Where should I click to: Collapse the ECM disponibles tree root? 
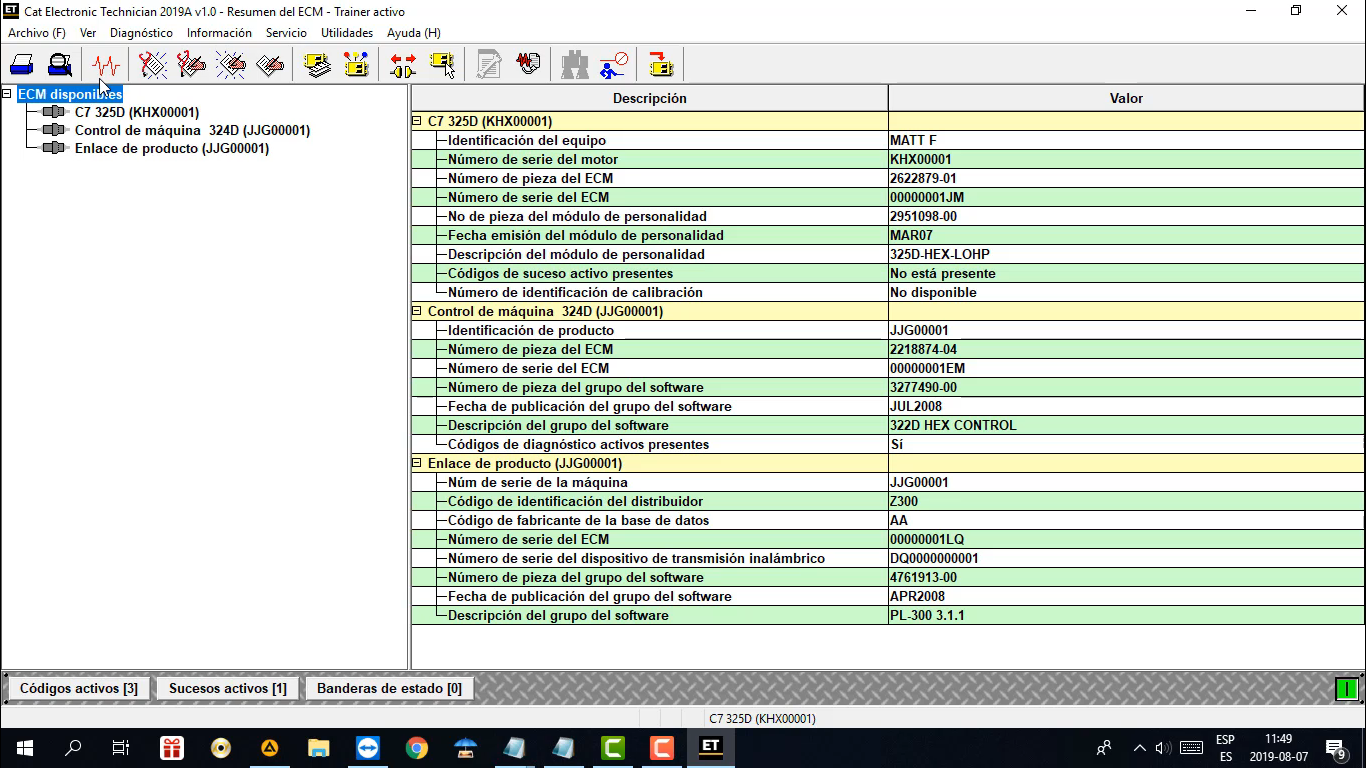(8, 94)
